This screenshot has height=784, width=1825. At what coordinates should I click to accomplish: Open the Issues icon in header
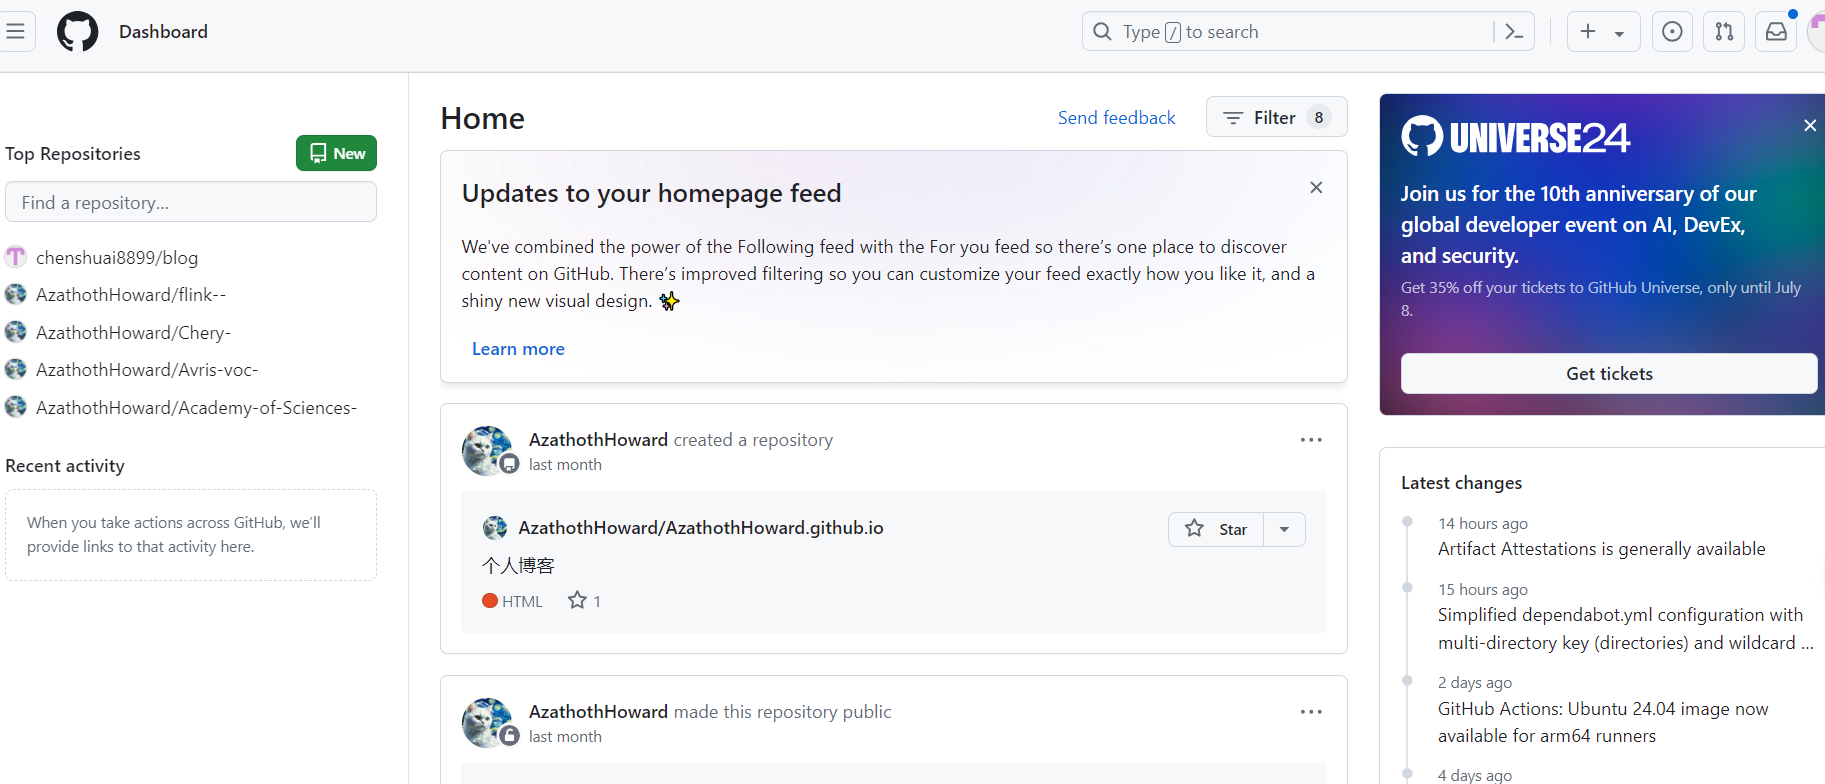click(1672, 32)
